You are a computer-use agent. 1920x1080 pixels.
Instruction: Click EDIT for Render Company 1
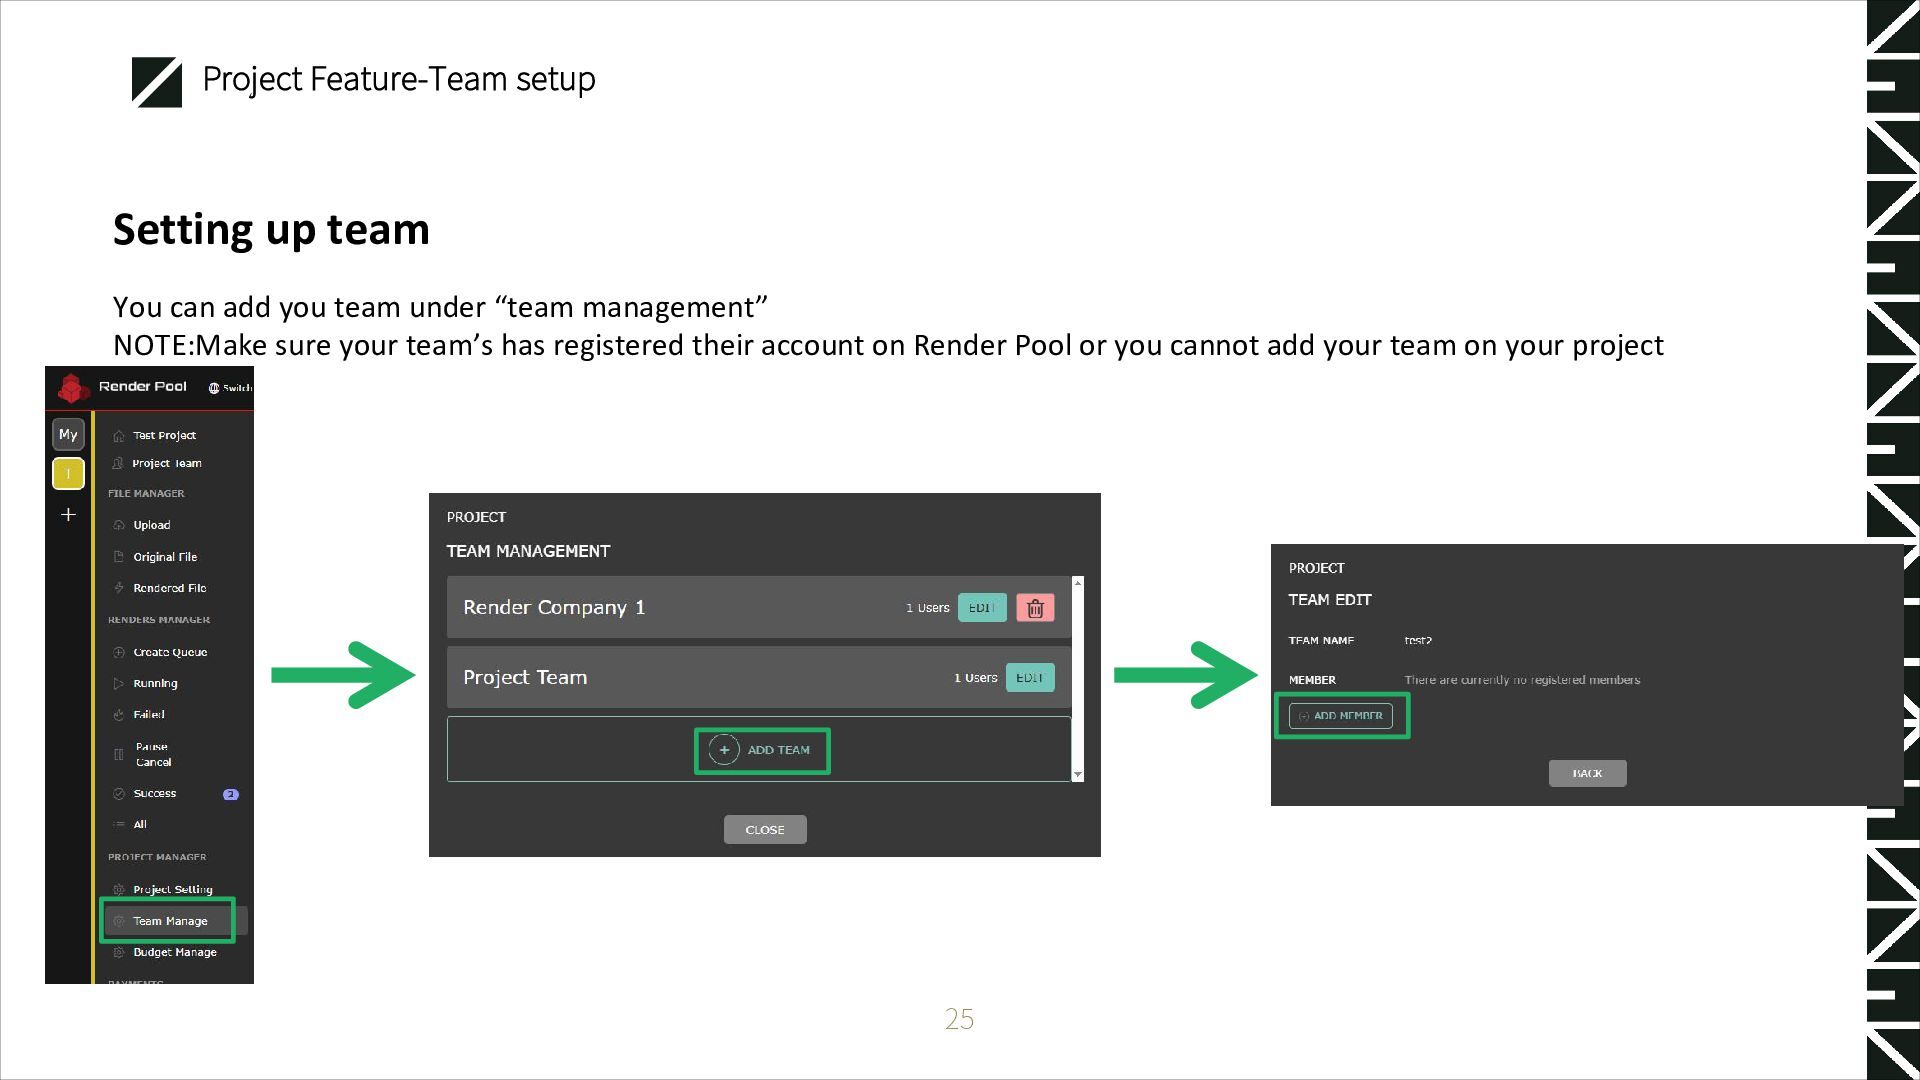(x=982, y=608)
